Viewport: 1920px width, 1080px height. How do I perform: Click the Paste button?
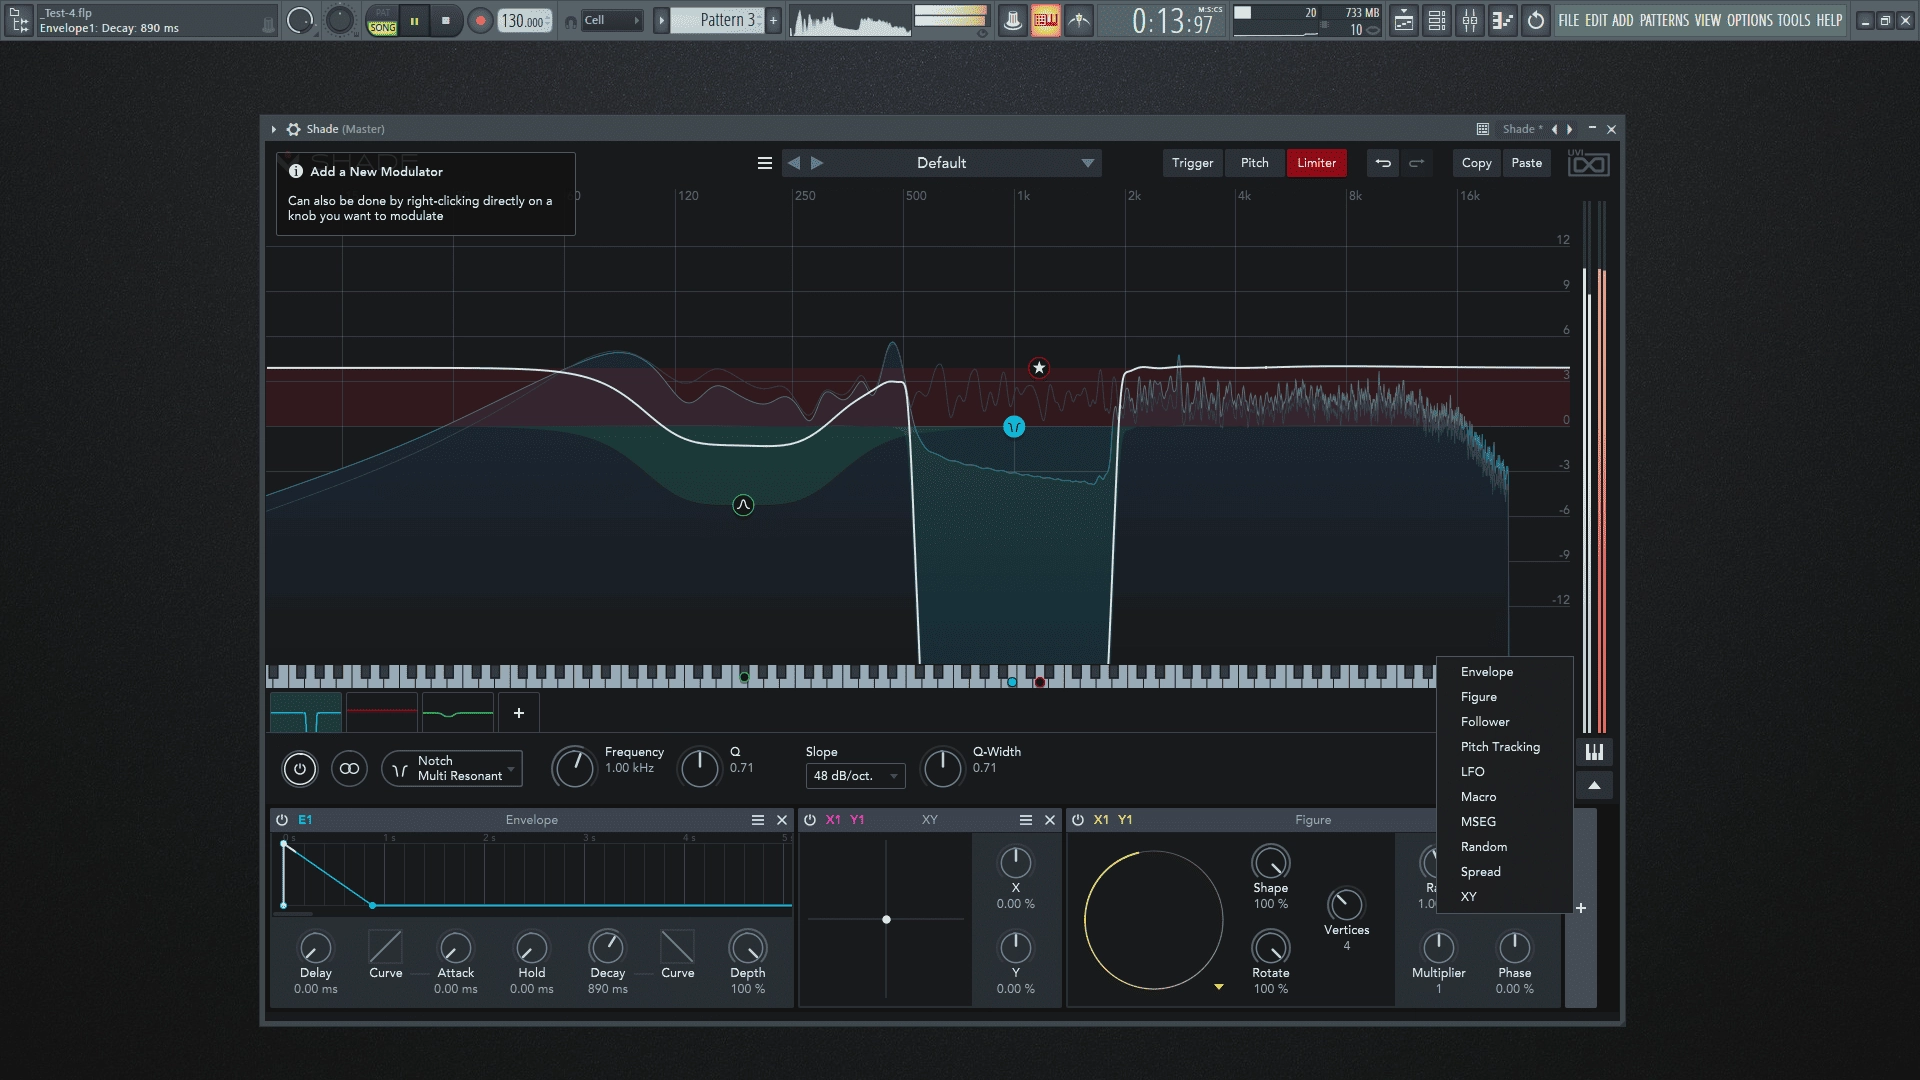(x=1526, y=163)
